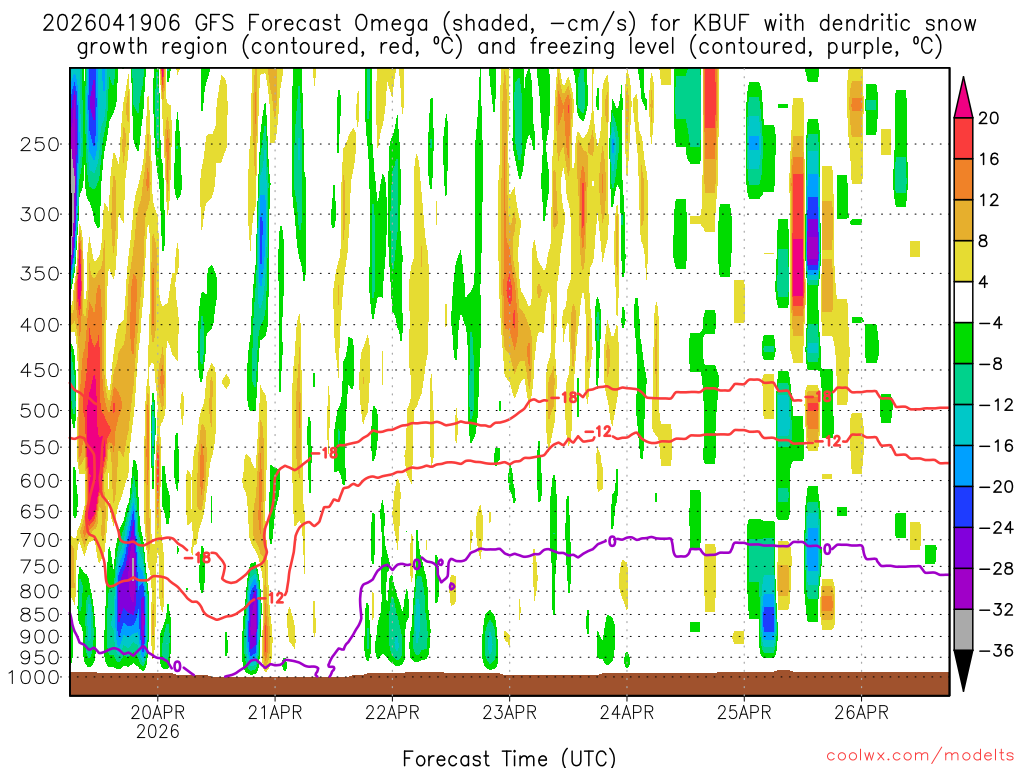This screenshot has width=1024, height=768.
Task: Click the 25APR time axis label
Action: click(x=744, y=712)
